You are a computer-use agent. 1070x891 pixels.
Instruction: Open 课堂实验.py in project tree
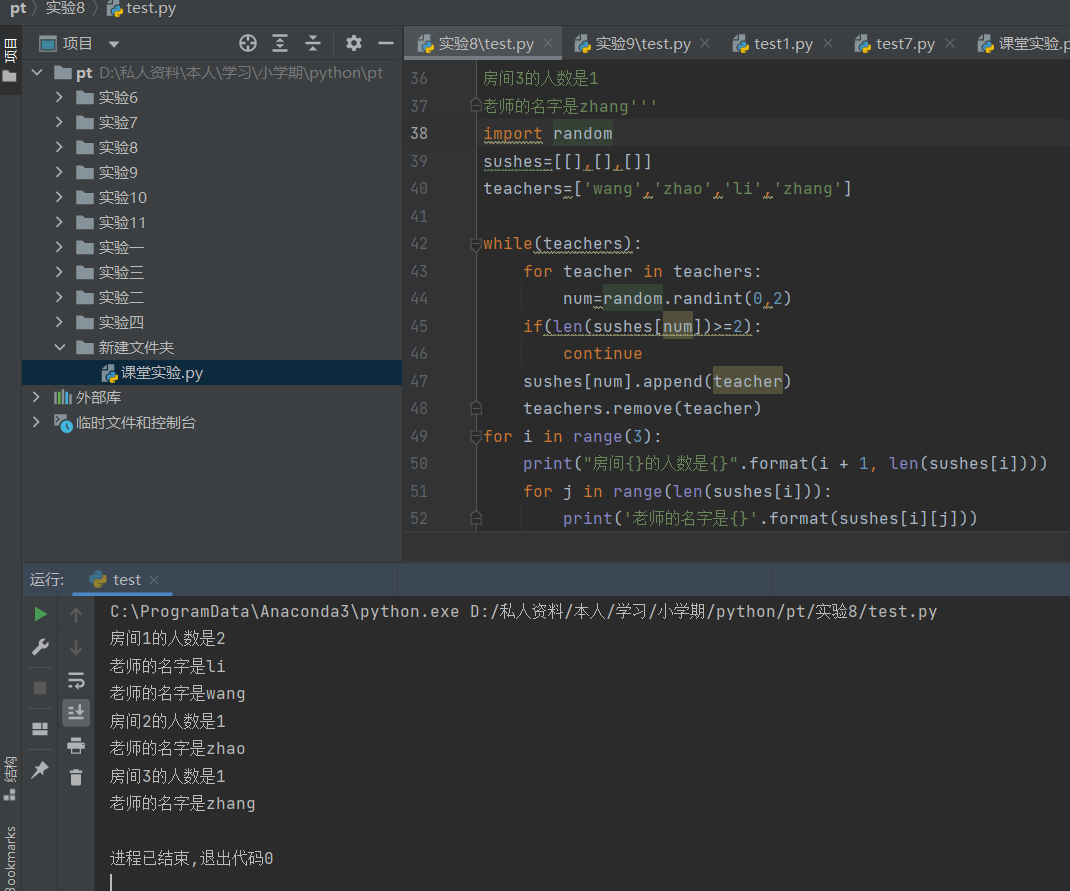tap(162, 373)
